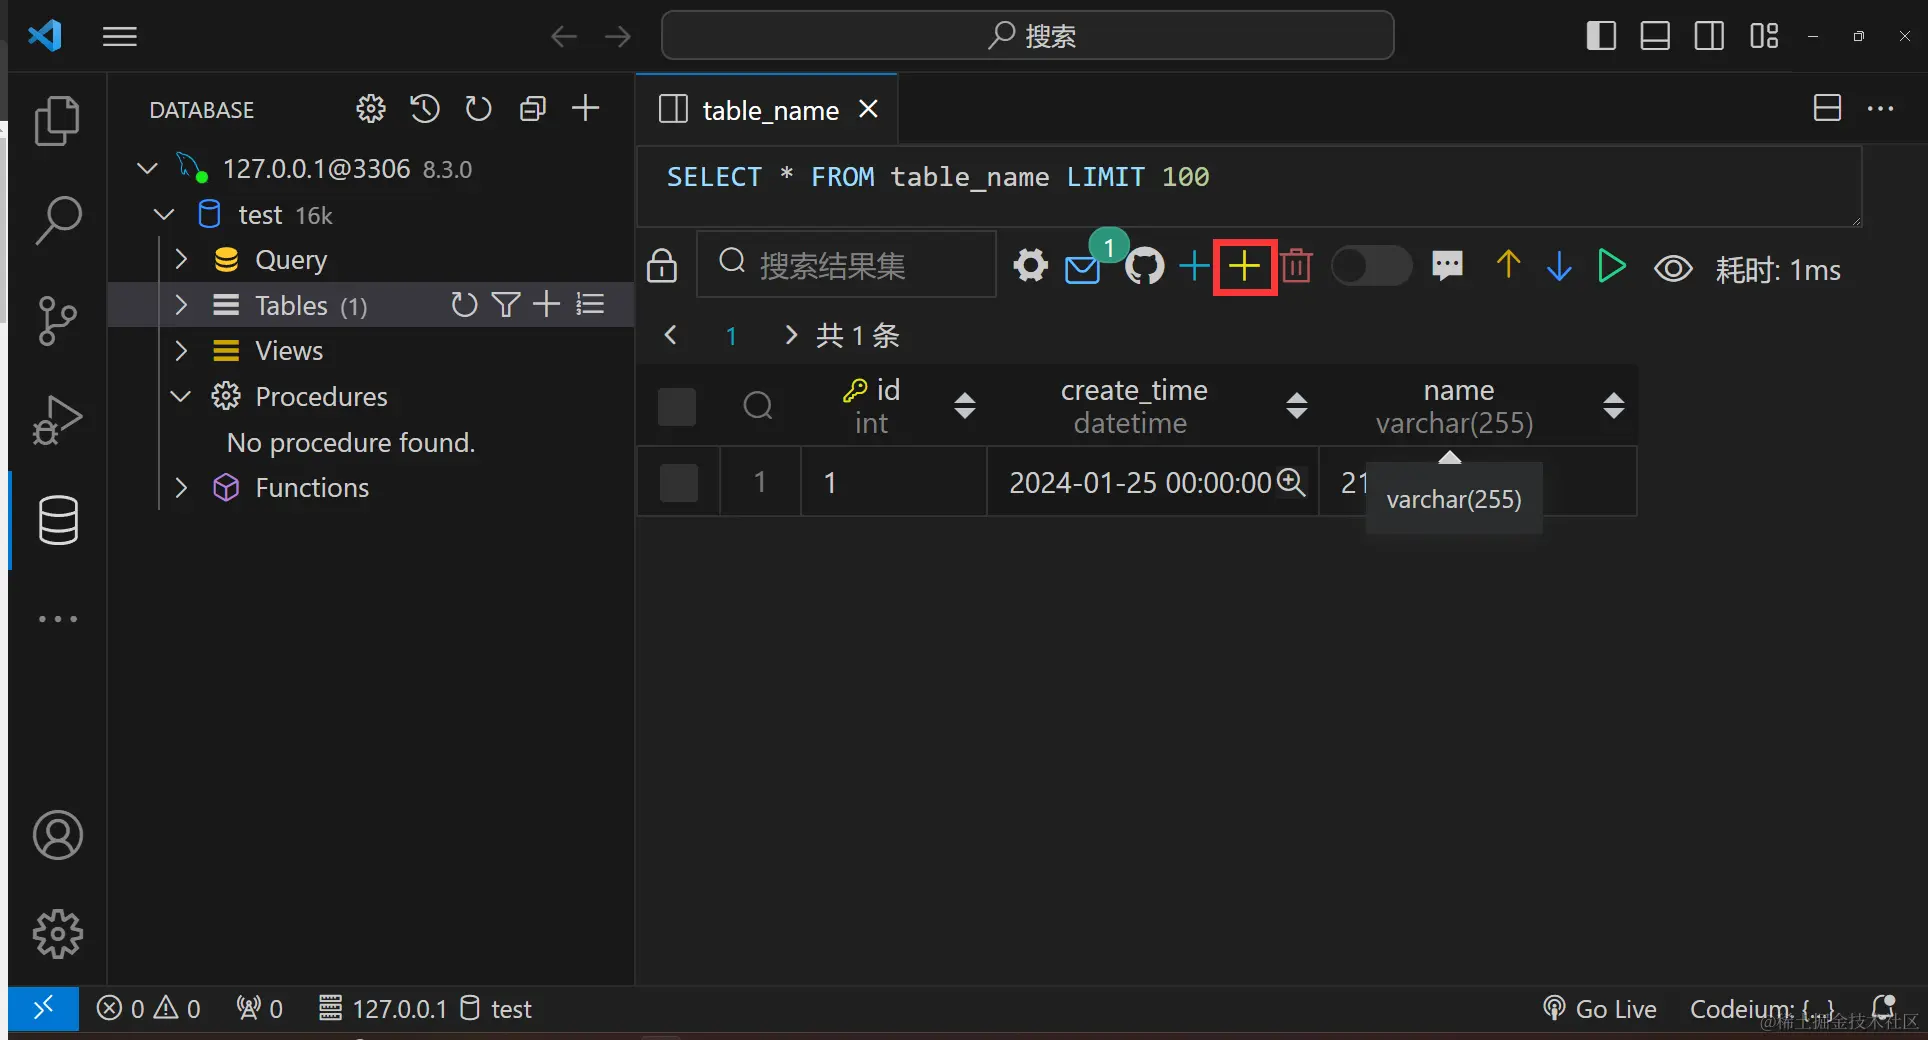The image size is (1928, 1040).
Task: Open the Manage gear in activity bar
Action: (x=57, y=934)
